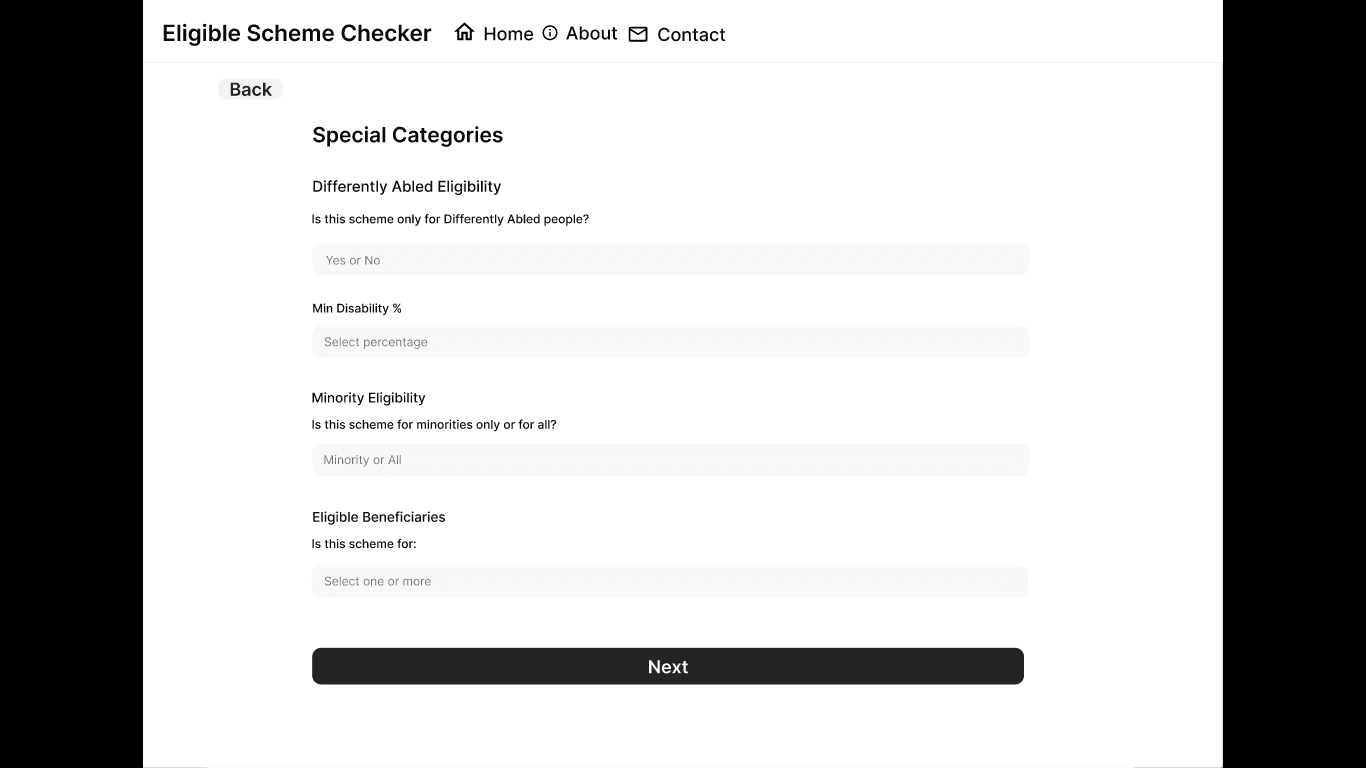
Task: Expand the Select one or more field
Action: (670, 581)
